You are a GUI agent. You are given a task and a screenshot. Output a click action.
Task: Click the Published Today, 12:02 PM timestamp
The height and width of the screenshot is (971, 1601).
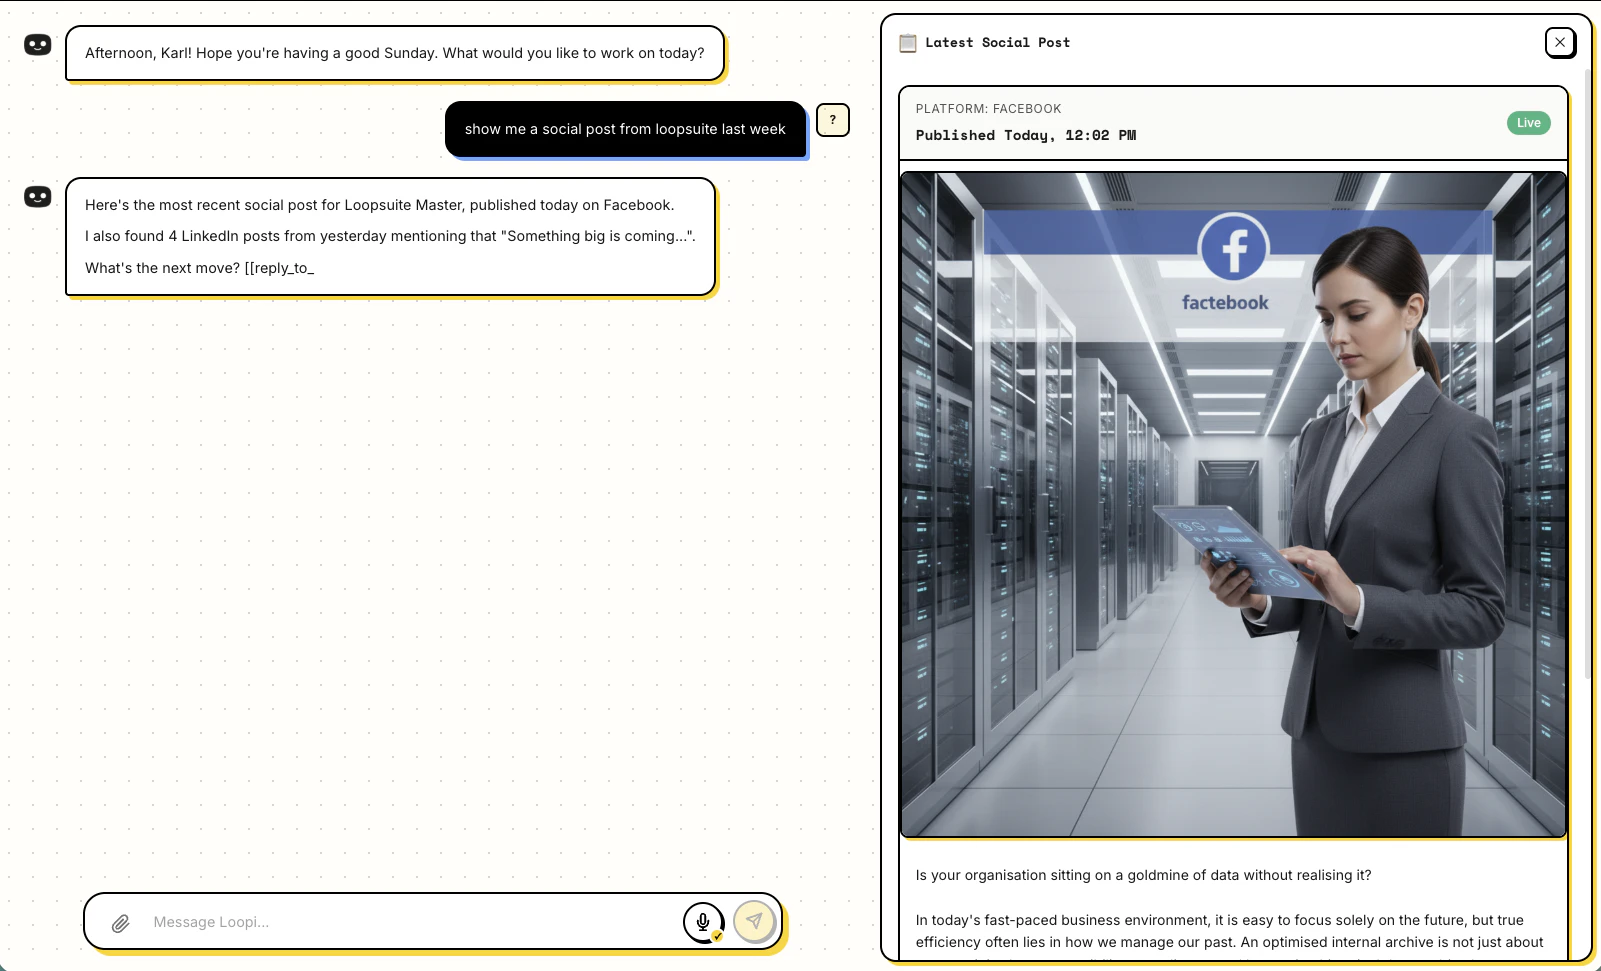(1026, 135)
